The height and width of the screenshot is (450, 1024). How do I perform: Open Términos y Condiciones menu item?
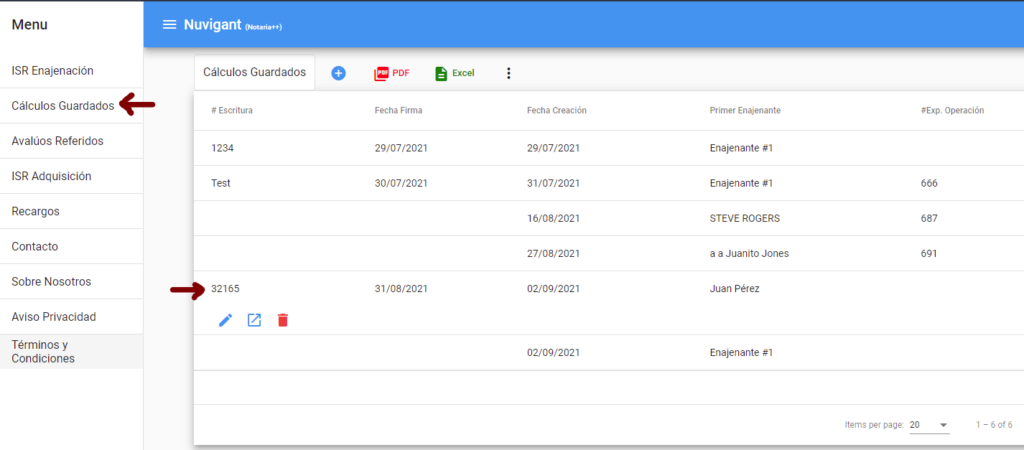[71, 351]
